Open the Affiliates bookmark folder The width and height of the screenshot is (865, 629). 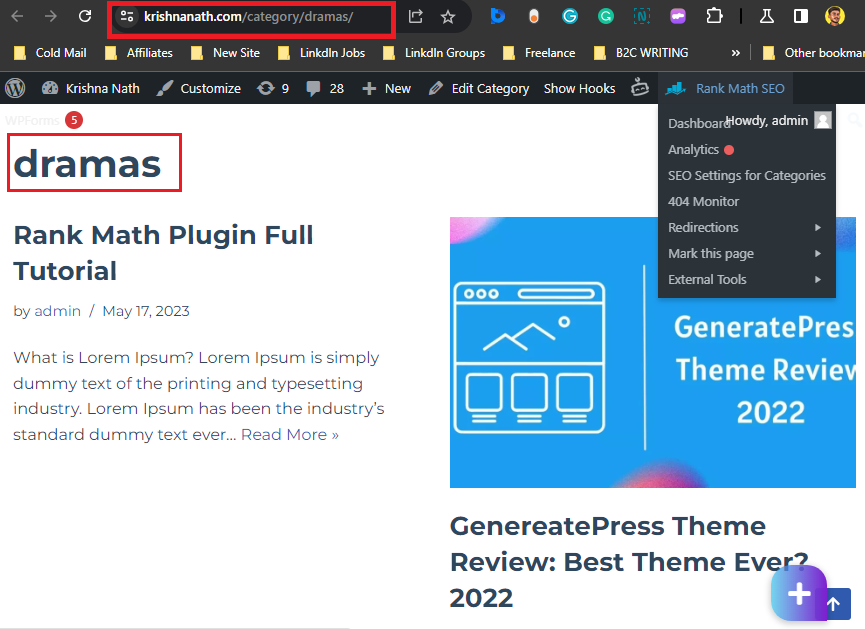tap(138, 53)
